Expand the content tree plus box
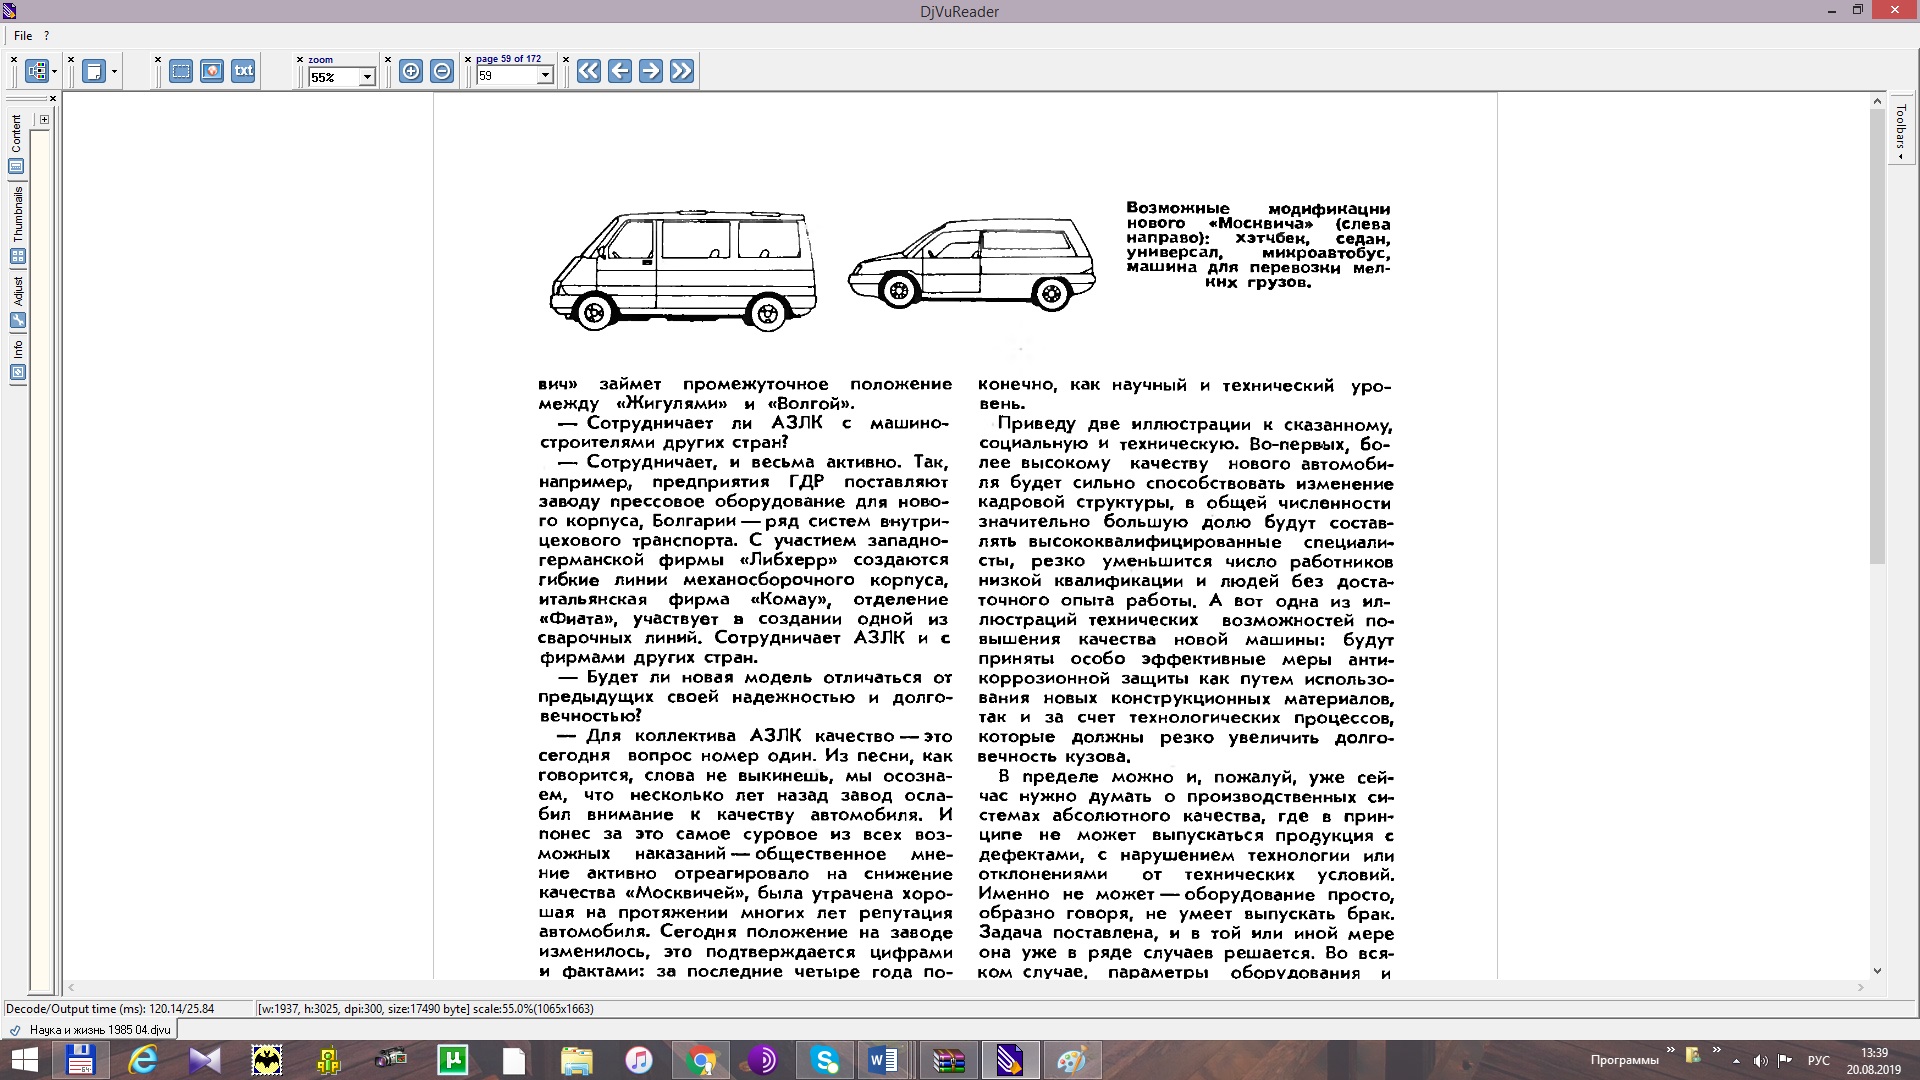Screen dimensions: 1920x1080 pos(44,120)
